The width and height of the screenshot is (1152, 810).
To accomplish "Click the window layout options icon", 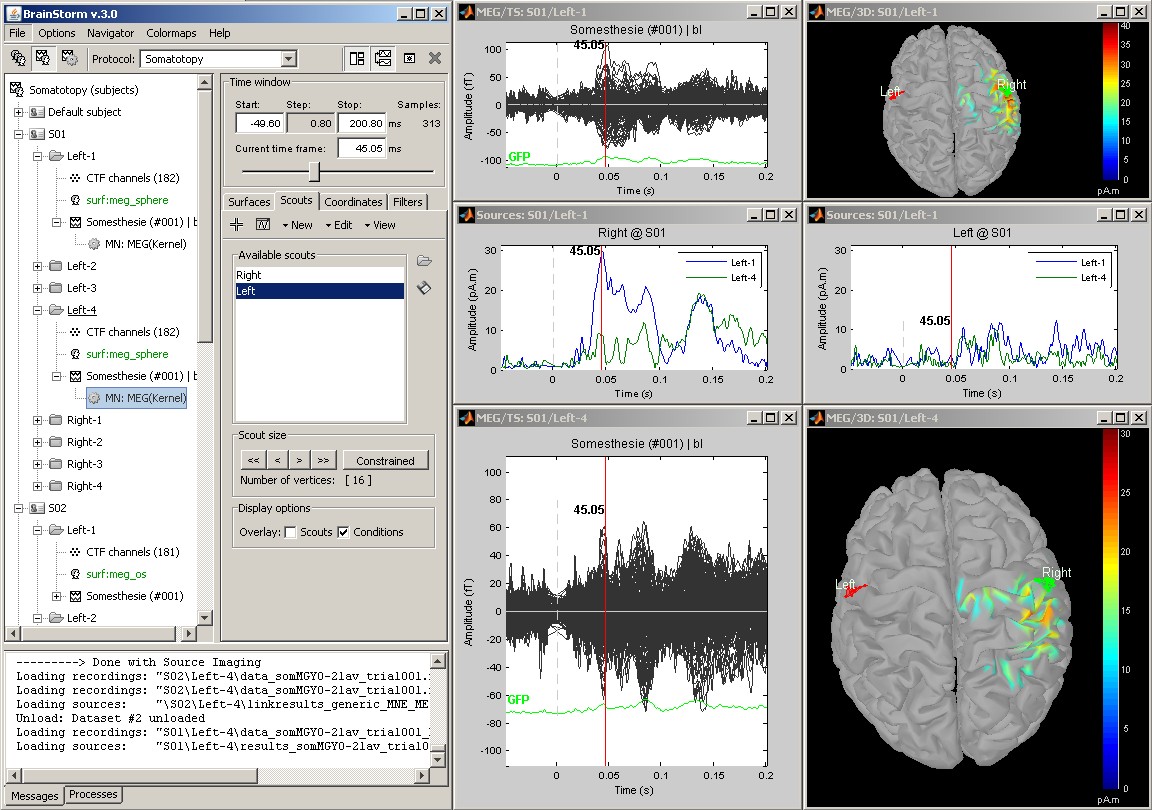I will point(357,58).
